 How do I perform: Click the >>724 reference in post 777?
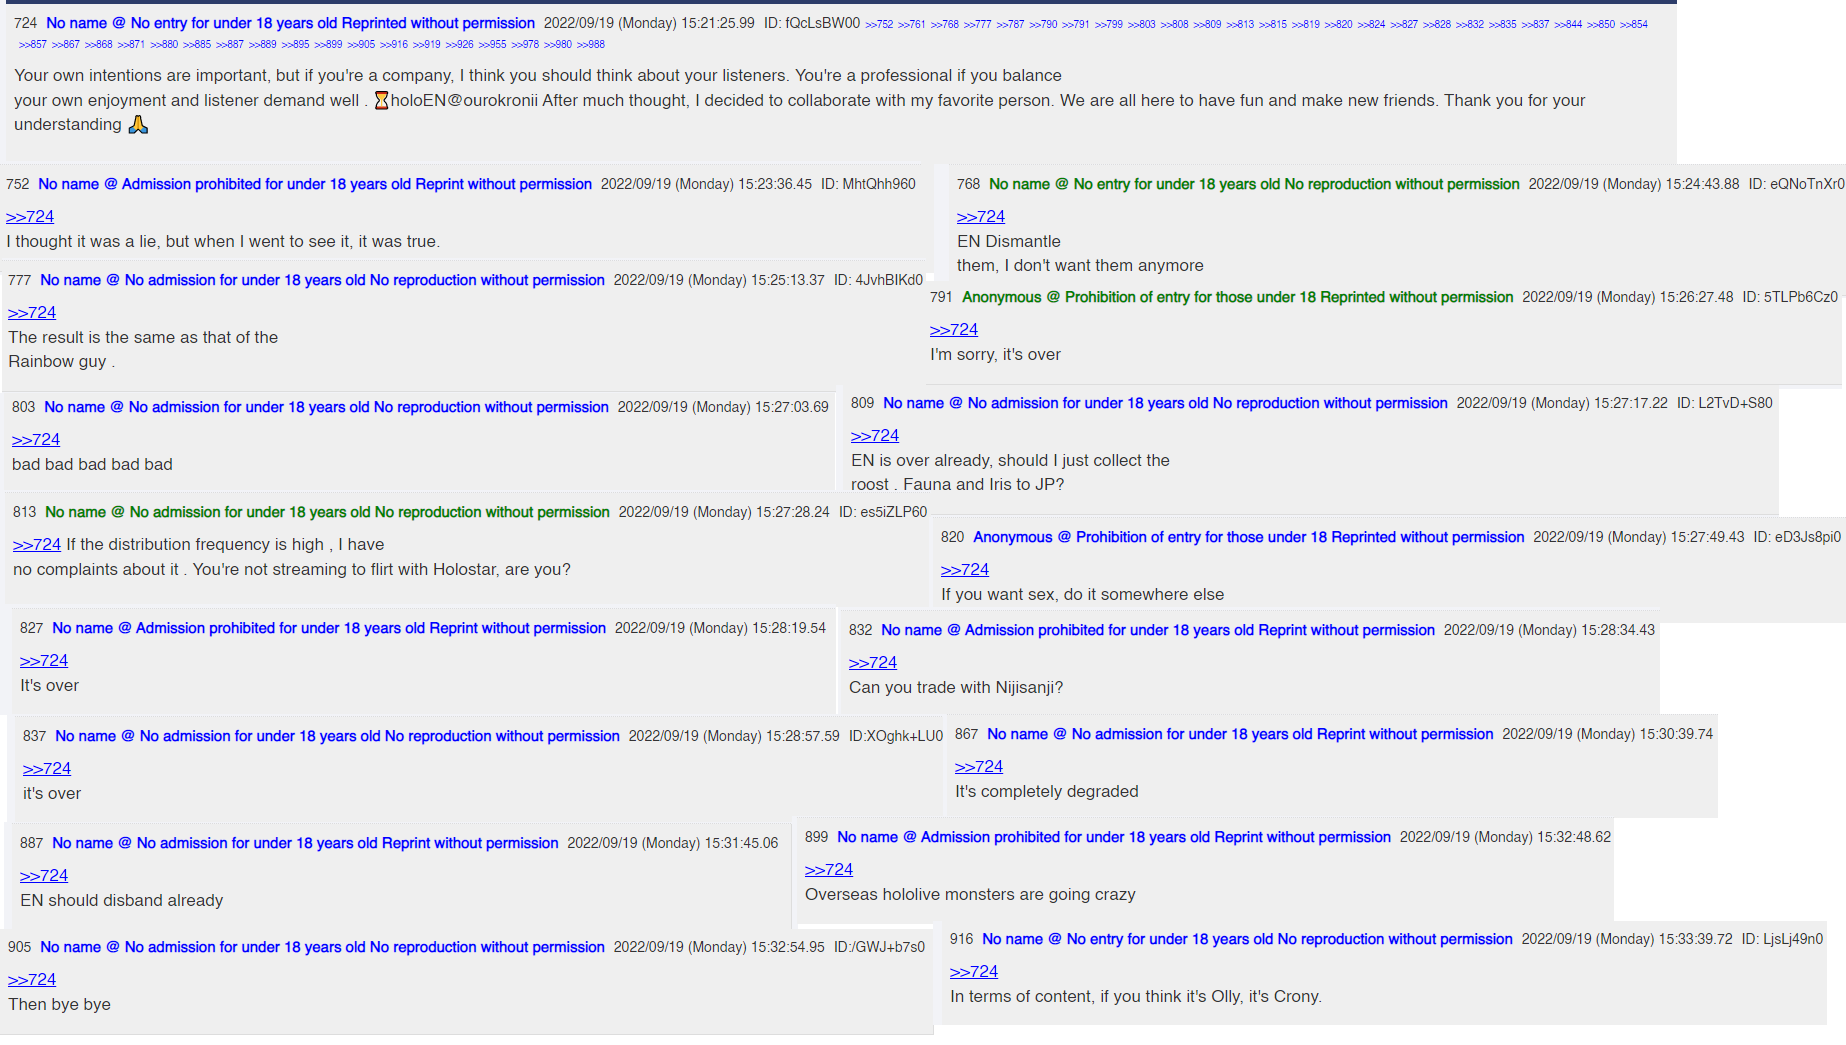tap(32, 312)
